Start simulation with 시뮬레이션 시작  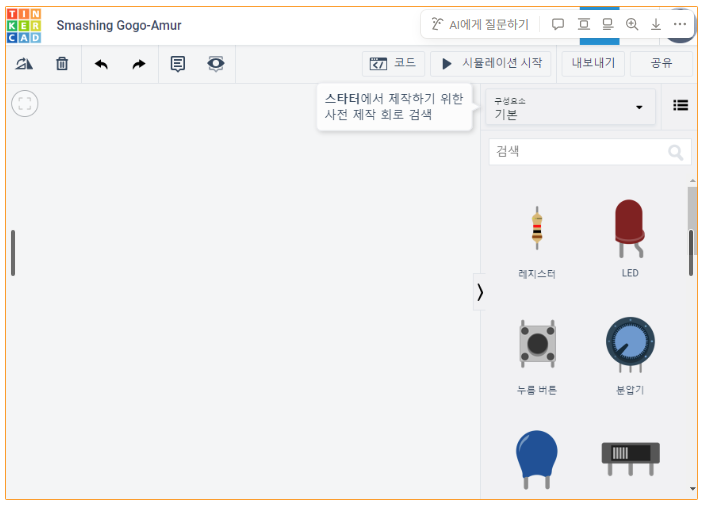point(491,64)
